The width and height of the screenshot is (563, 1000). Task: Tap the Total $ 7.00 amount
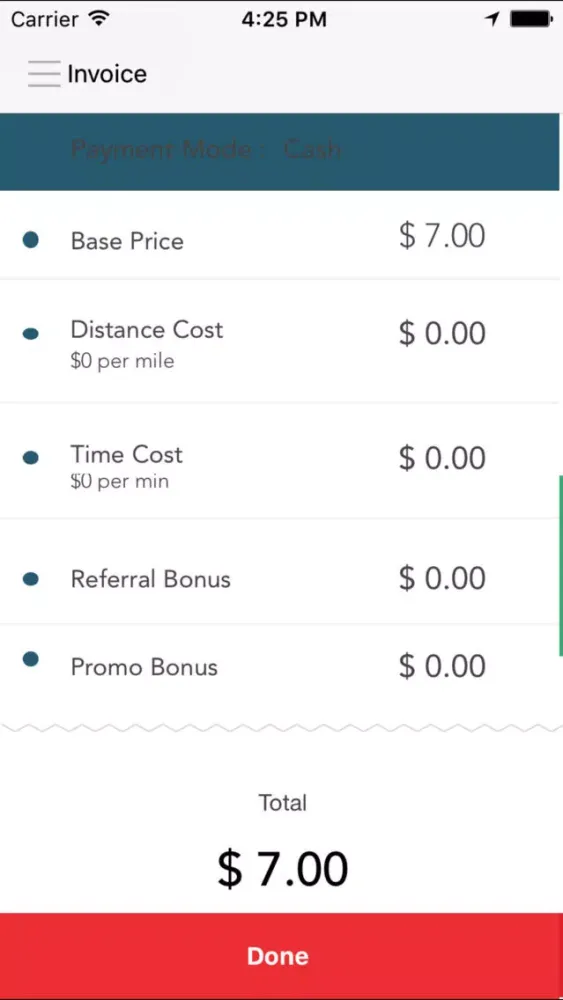pos(282,869)
